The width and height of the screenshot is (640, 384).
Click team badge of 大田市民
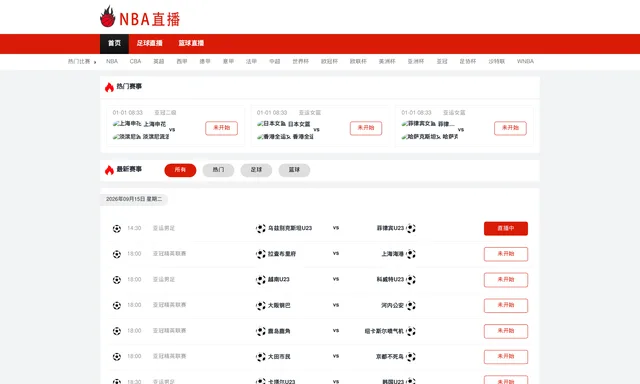pyautogui.click(x=261, y=357)
